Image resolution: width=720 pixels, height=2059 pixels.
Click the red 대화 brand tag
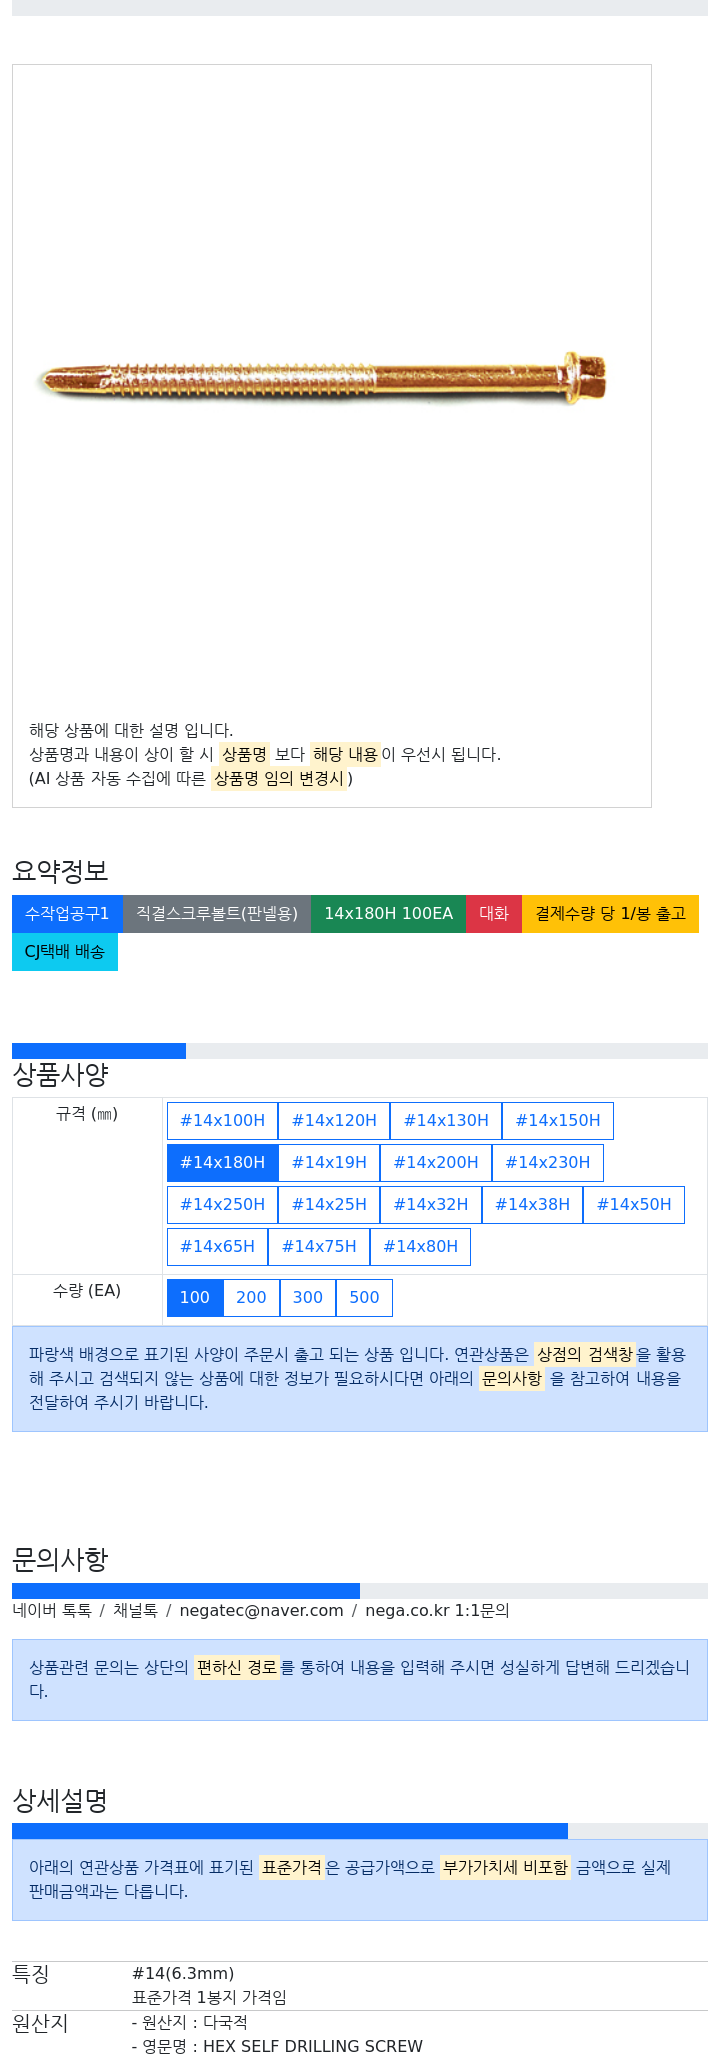(x=494, y=914)
